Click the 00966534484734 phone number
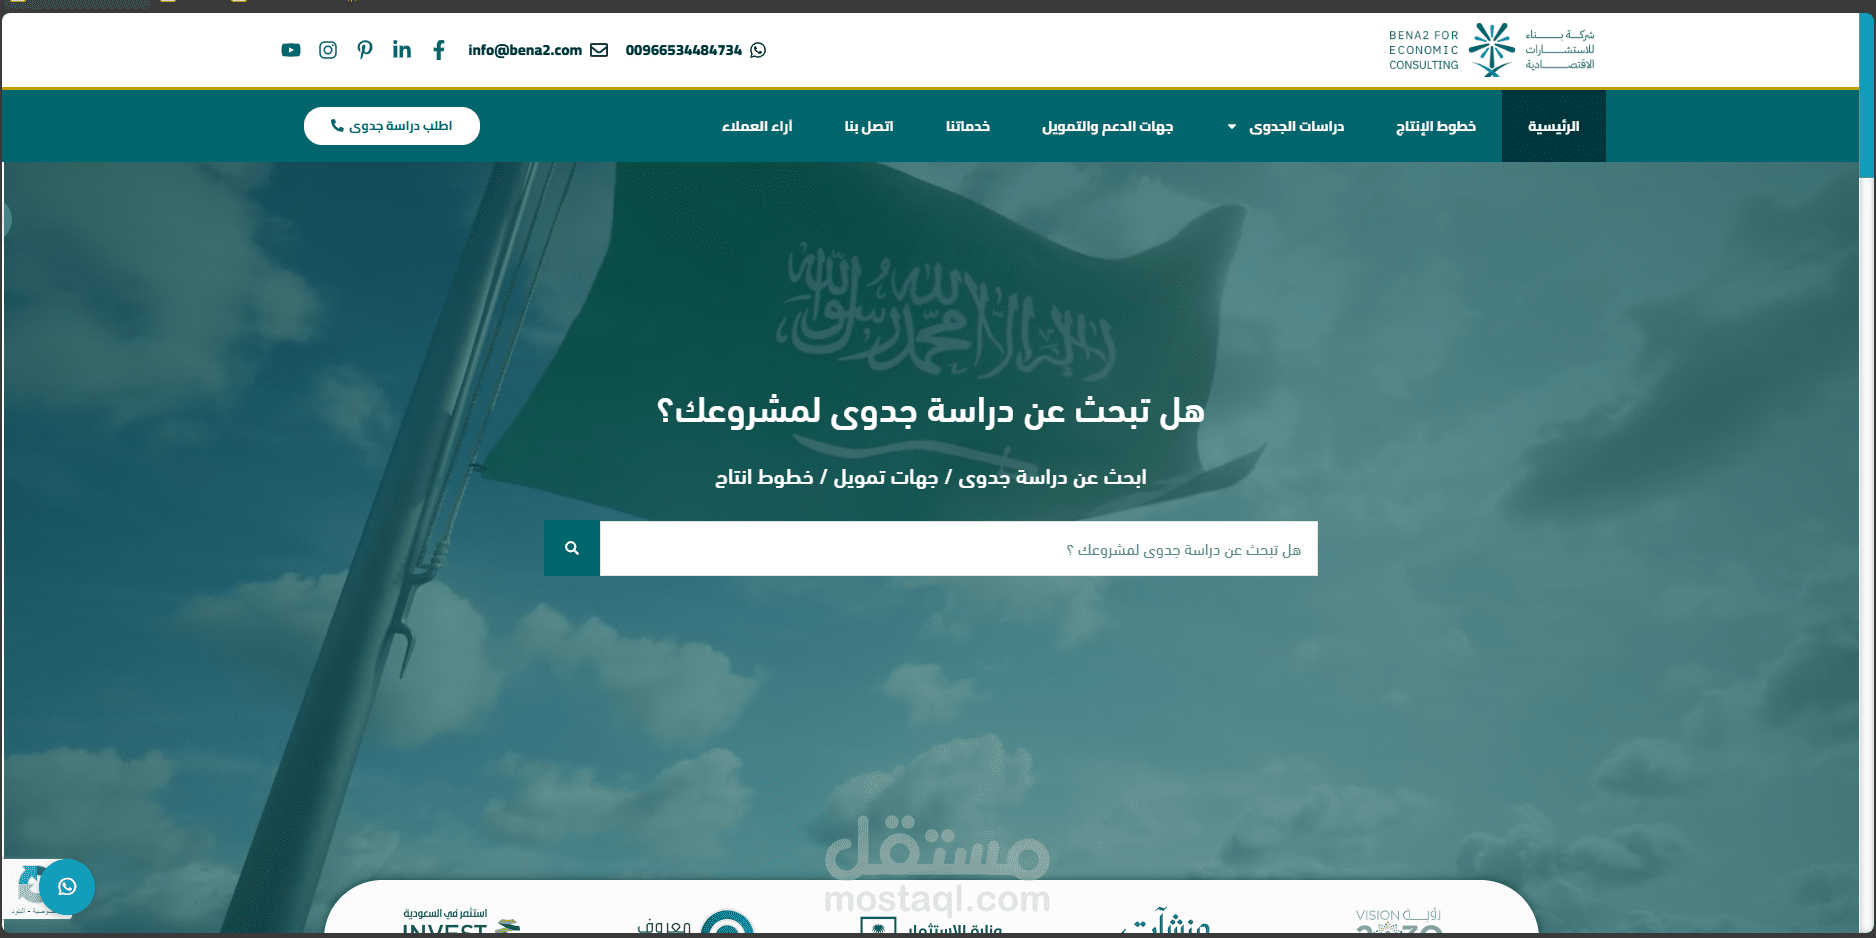This screenshot has height=938, width=1876. point(684,50)
